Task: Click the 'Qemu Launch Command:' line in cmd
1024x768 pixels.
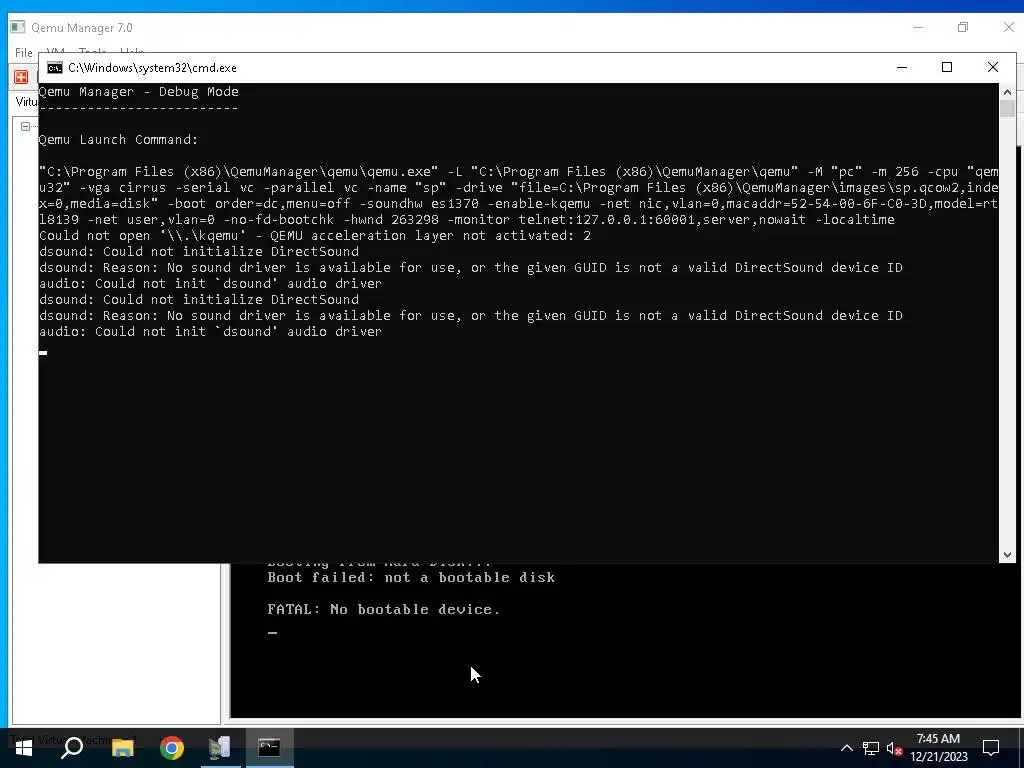Action: [x=118, y=140]
